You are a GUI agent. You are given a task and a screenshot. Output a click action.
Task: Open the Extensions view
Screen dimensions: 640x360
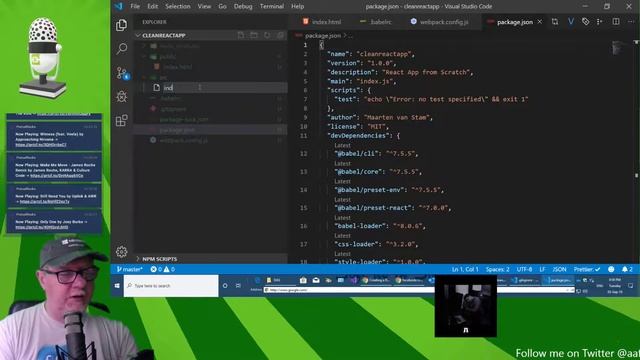[x=121, y=120]
